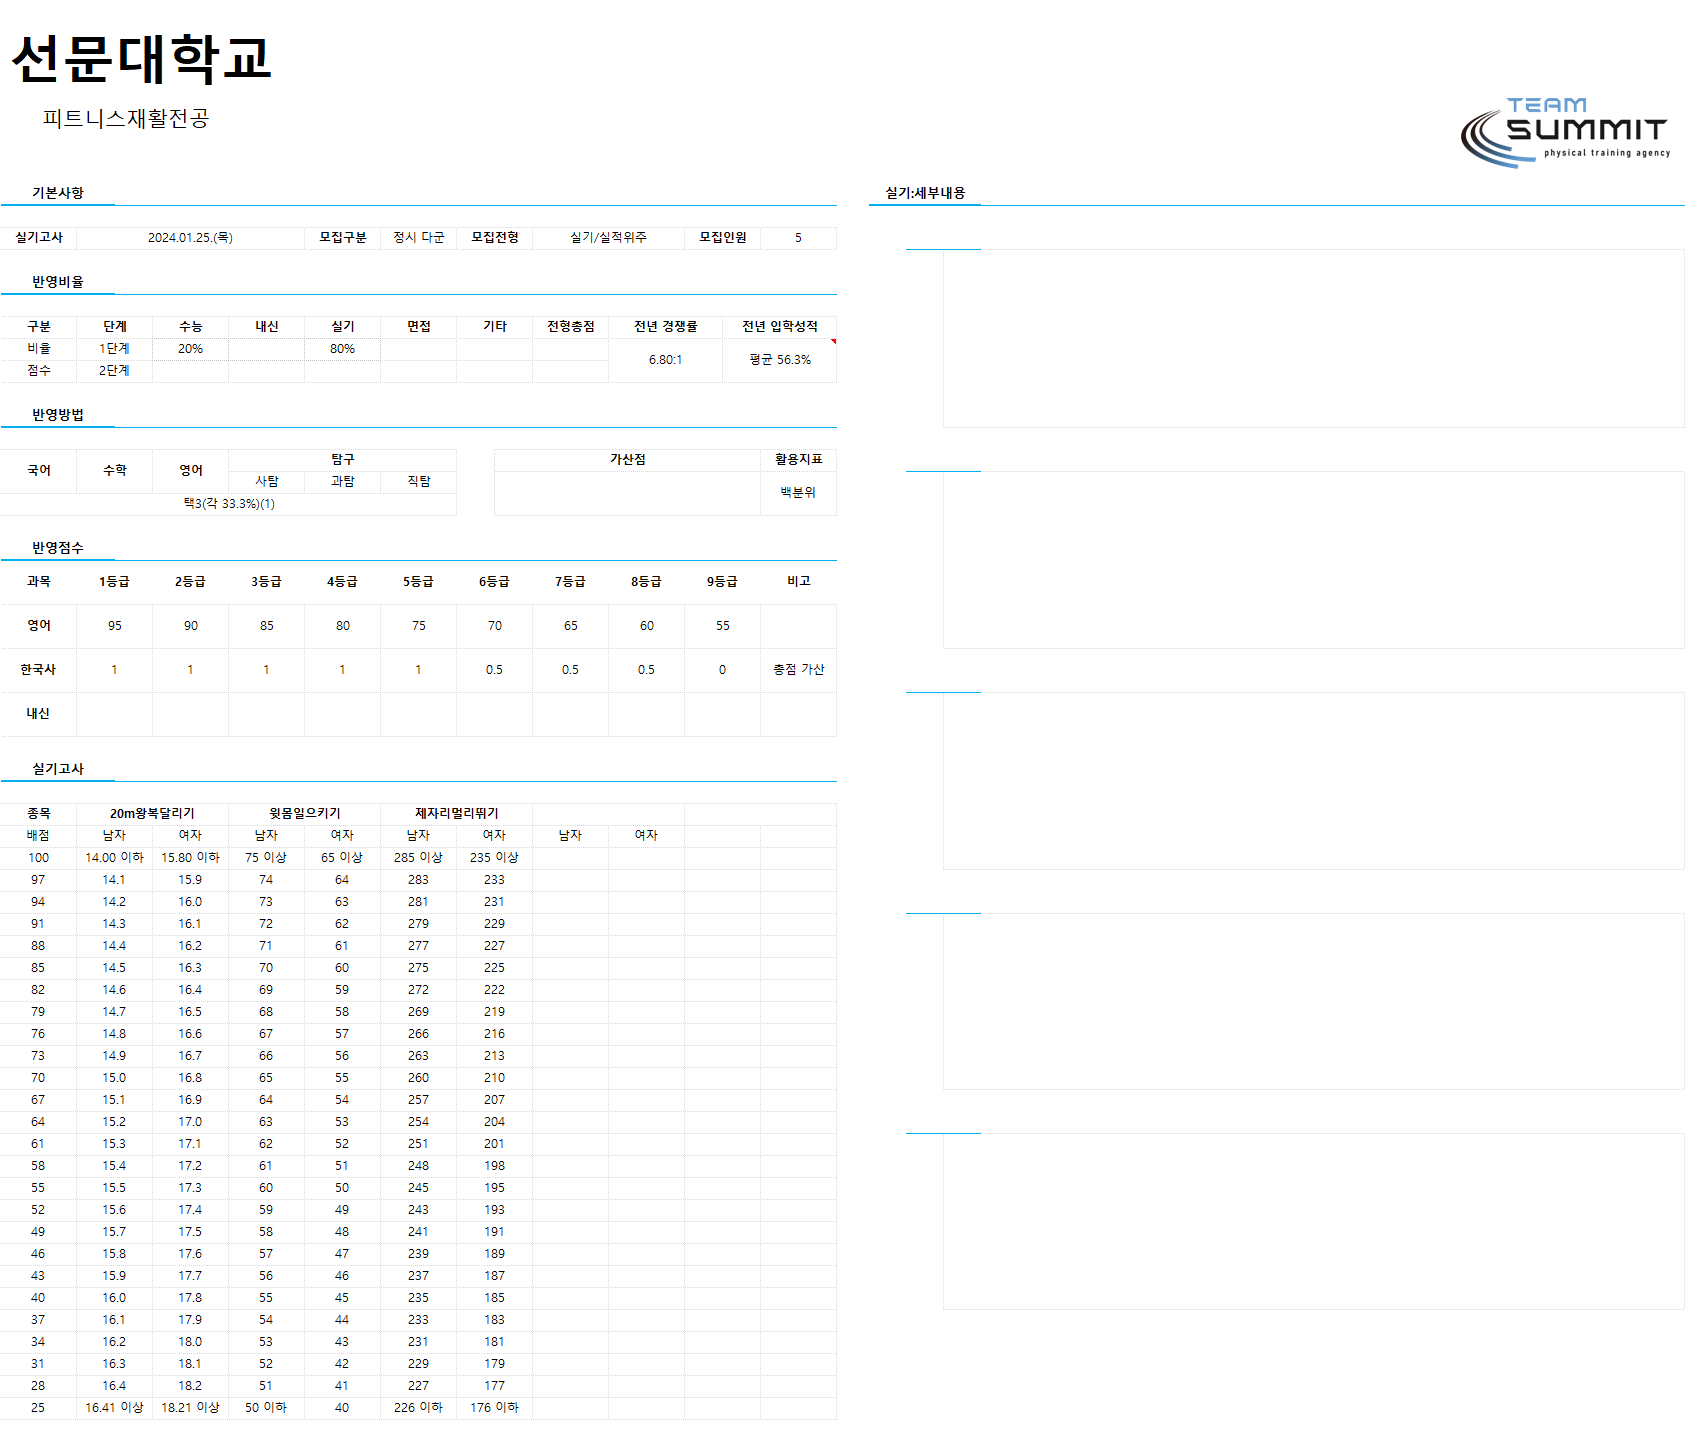The image size is (1685, 1442).
Task: Select the 윗몸일으키기 column header
Action: click(304, 814)
